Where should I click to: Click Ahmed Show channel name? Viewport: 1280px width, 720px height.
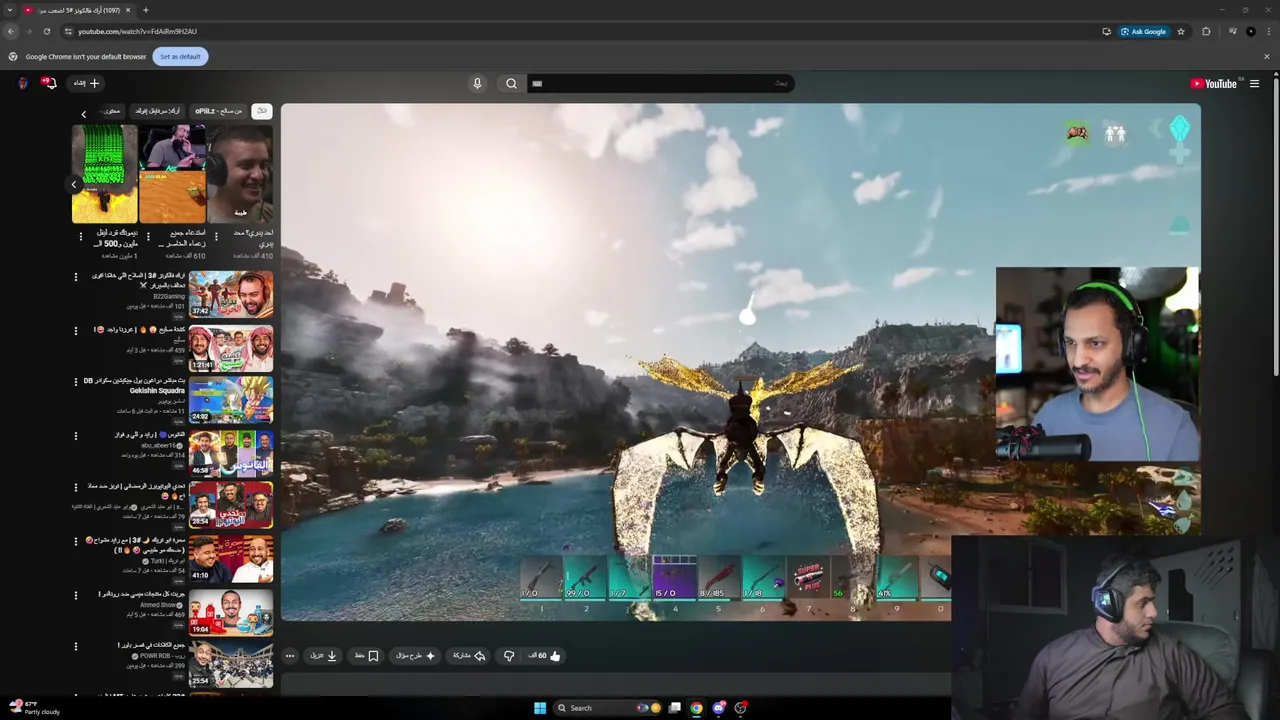[158, 605]
